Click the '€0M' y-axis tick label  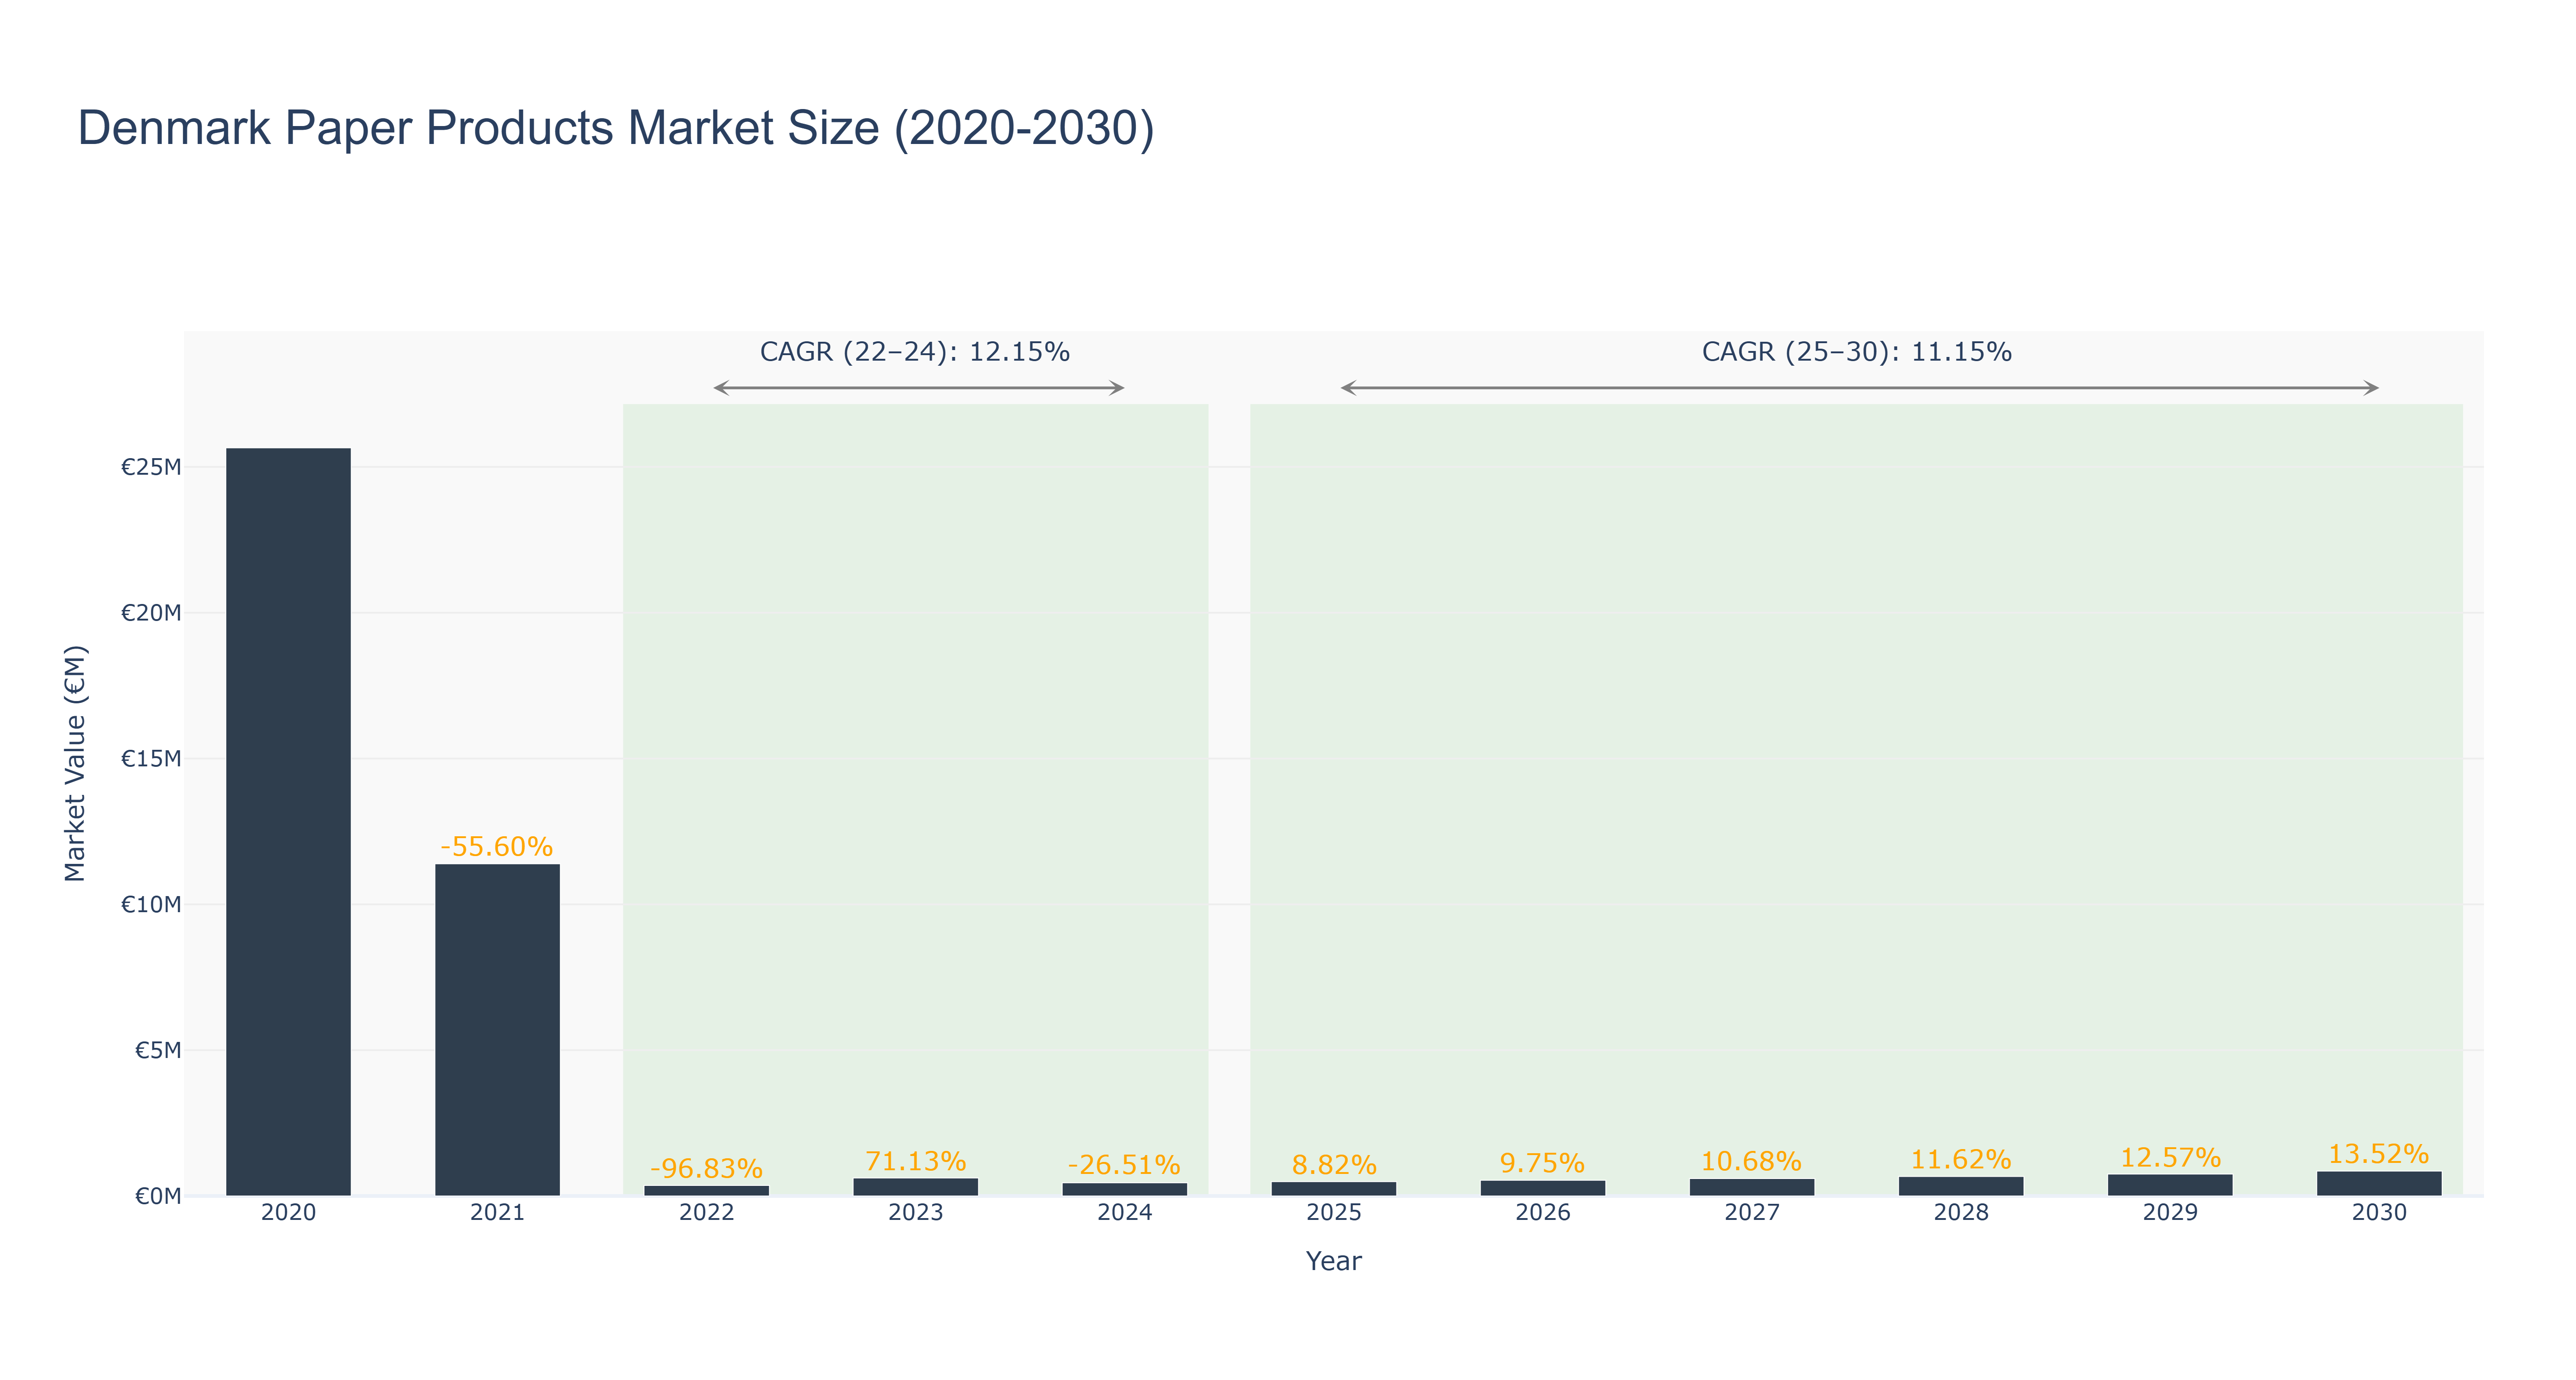[x=158, y=1196]
